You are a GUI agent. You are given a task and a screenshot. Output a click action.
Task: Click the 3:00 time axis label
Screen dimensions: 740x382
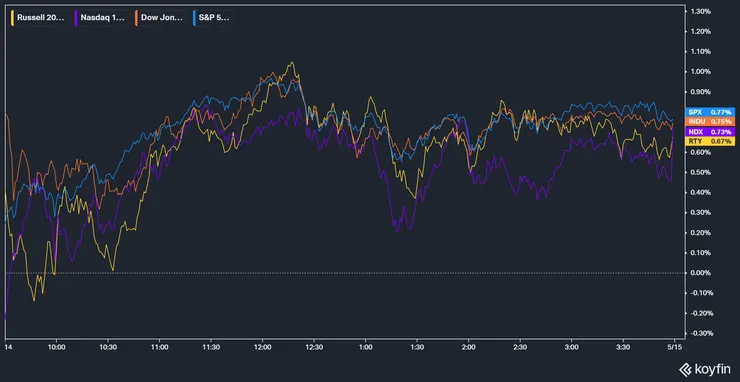tap(572, 348)
